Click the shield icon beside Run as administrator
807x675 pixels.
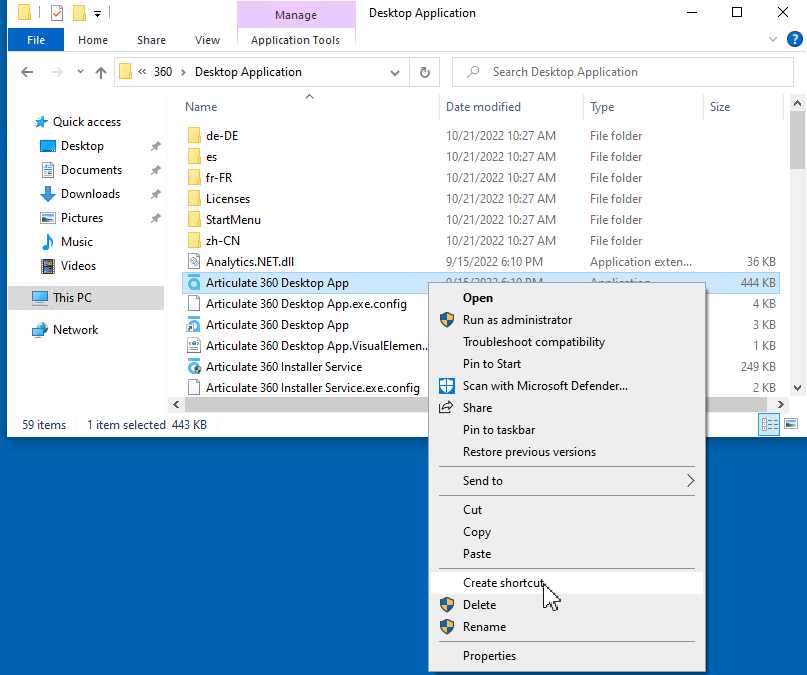point(447,319)
